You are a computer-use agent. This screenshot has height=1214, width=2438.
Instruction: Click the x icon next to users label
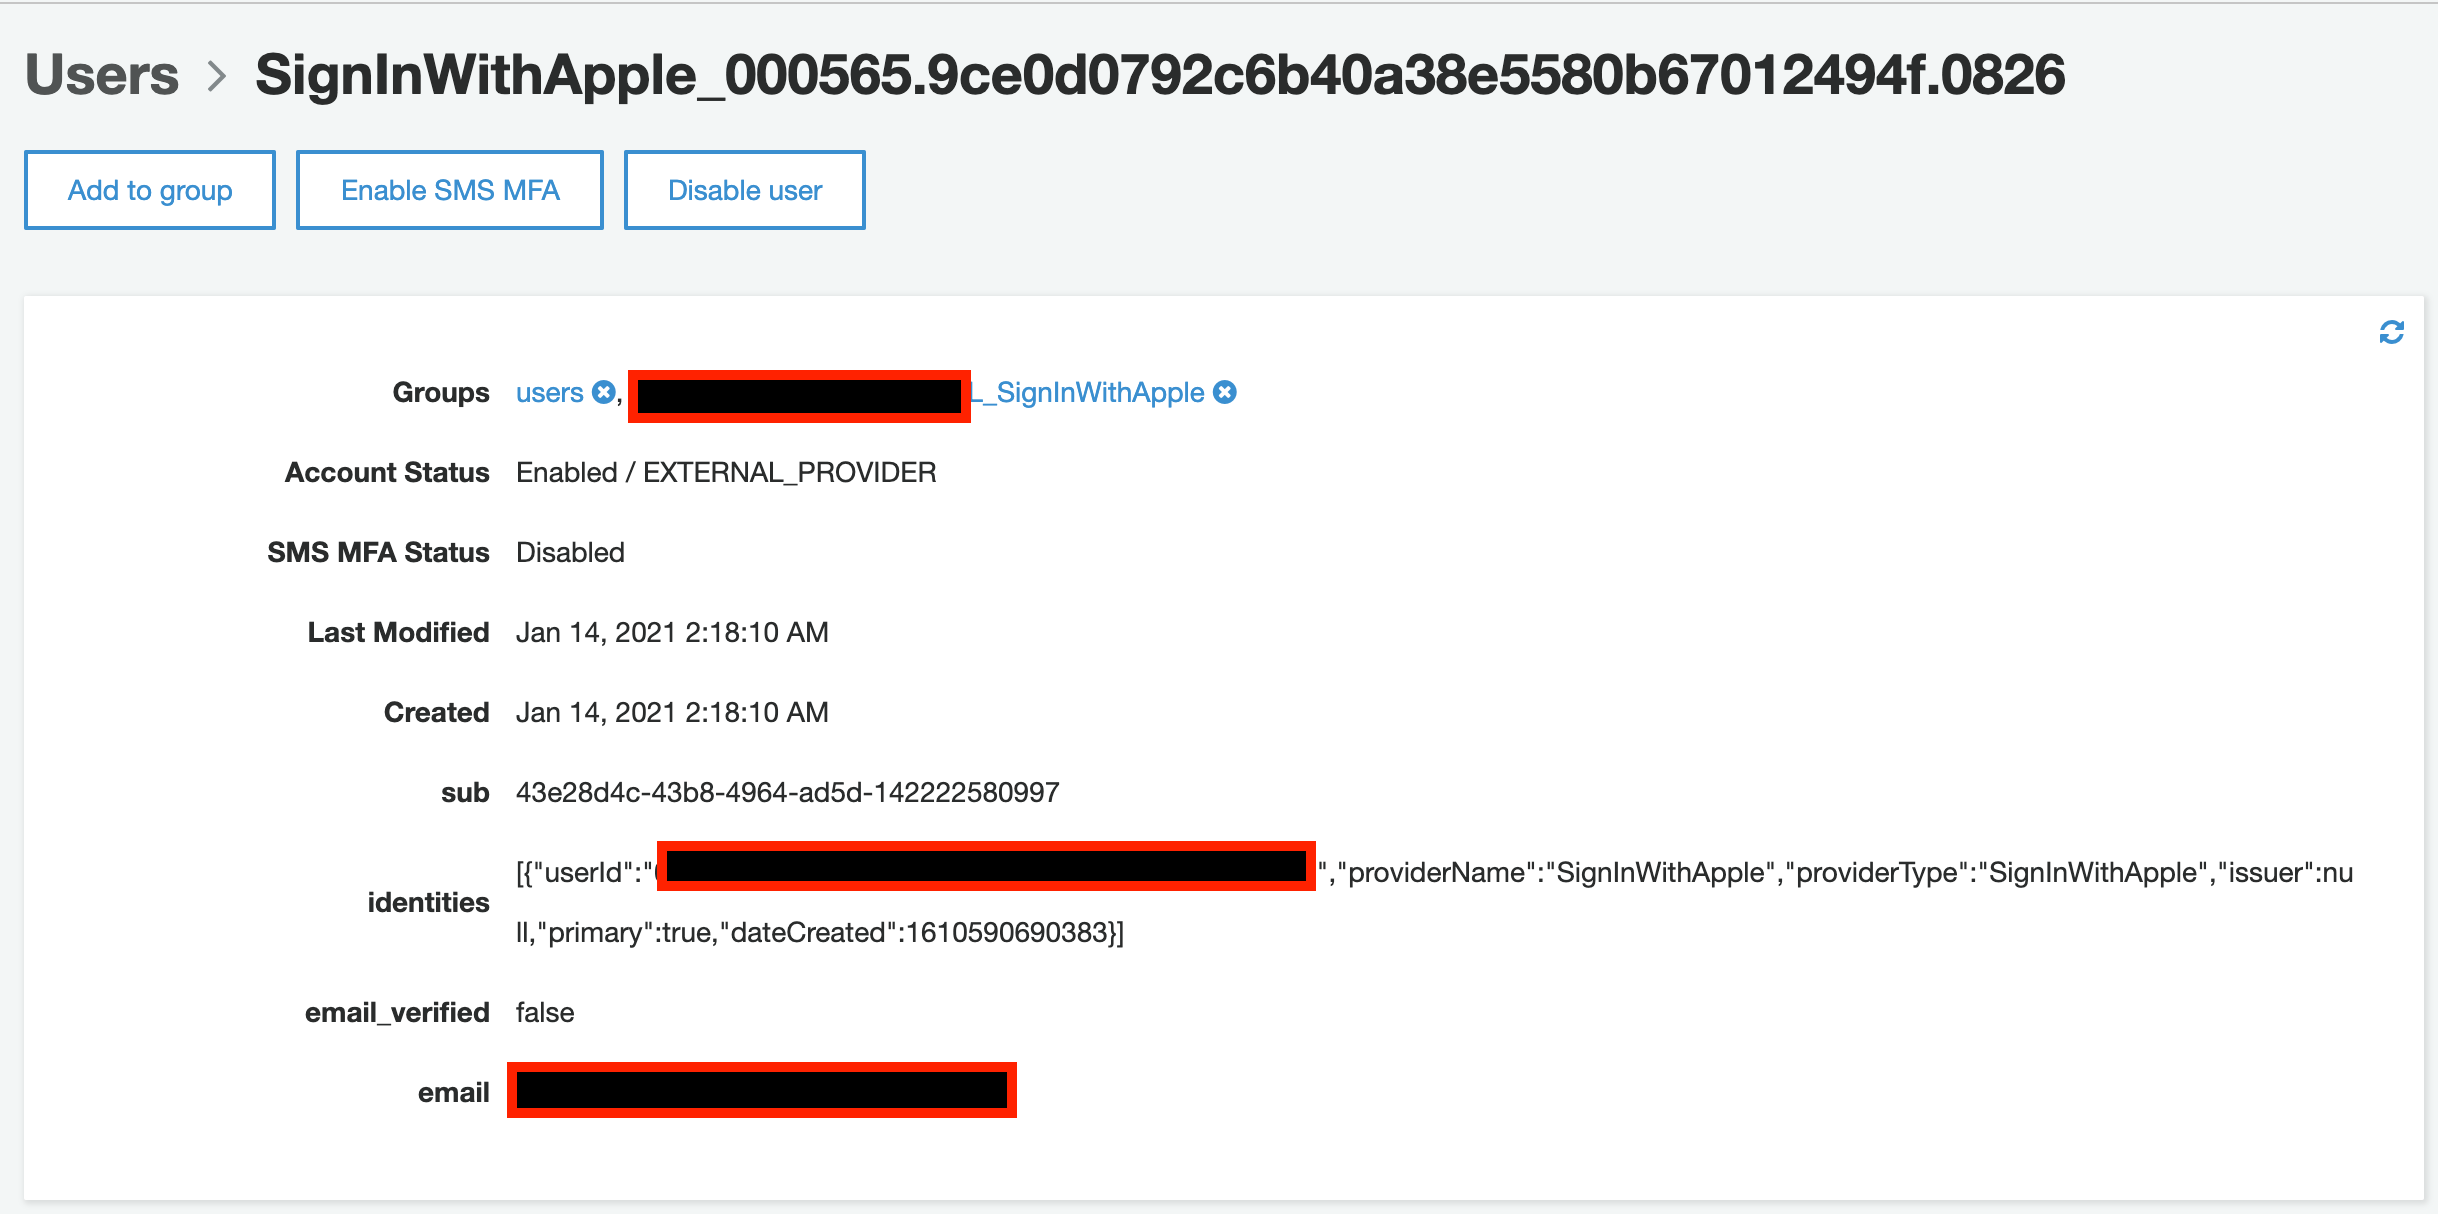[x=603, y=392]
